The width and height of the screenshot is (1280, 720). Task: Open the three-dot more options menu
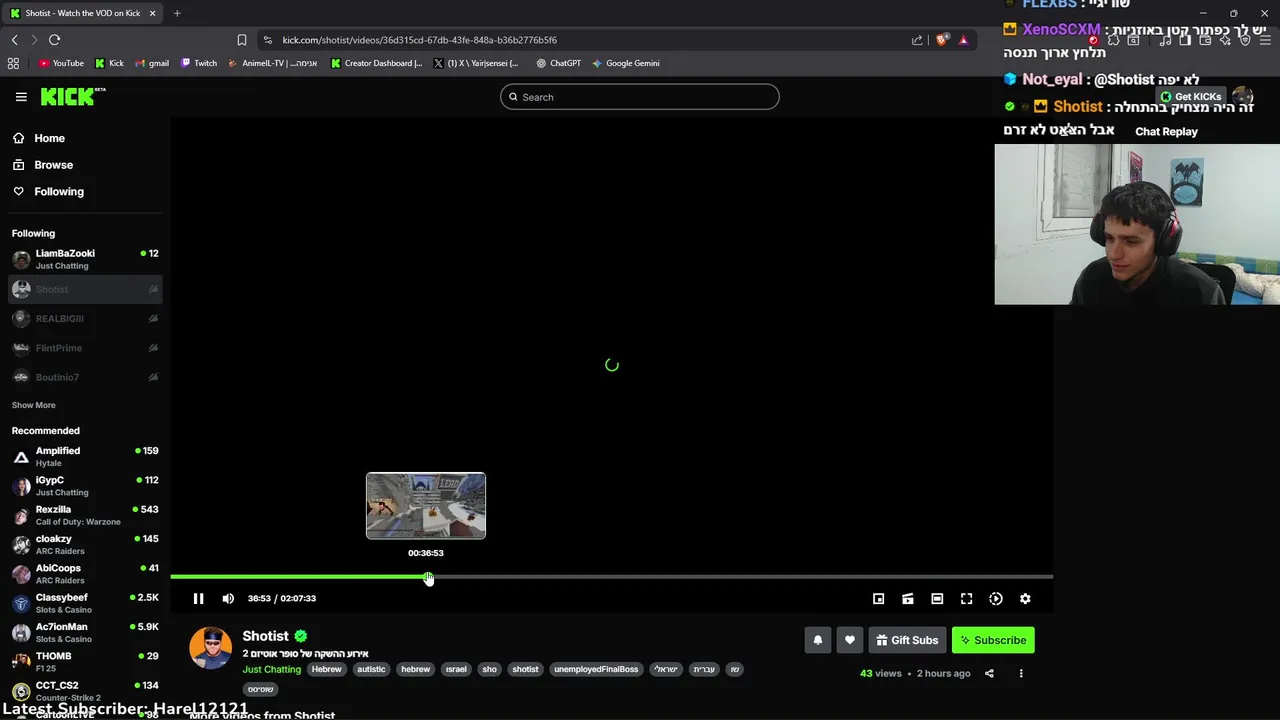1021,673
